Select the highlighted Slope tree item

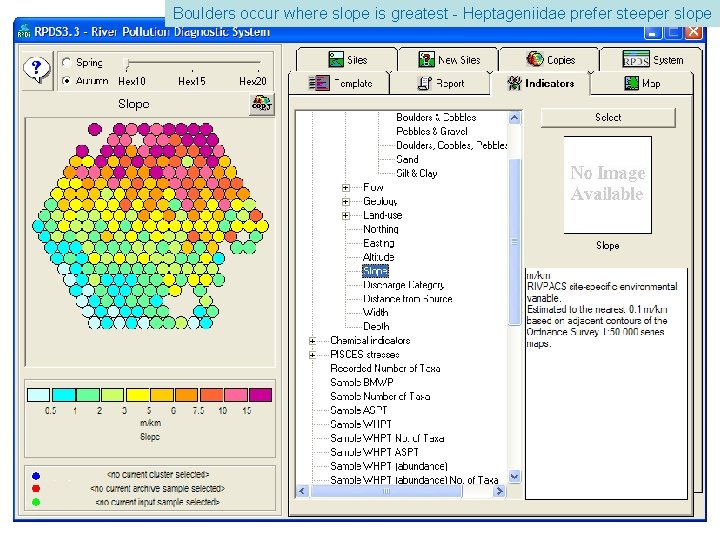[x=375, y=271]
